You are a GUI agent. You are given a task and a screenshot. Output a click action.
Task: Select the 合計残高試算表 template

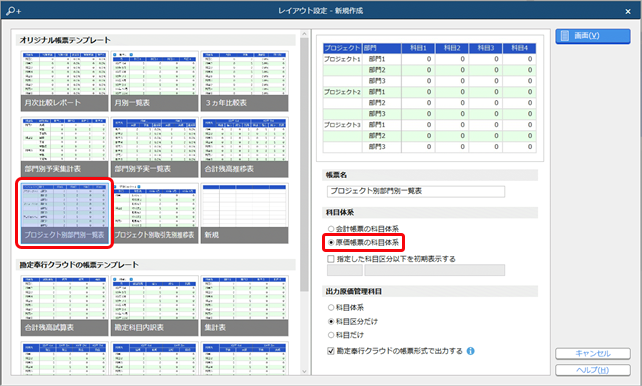click(65, 306)
